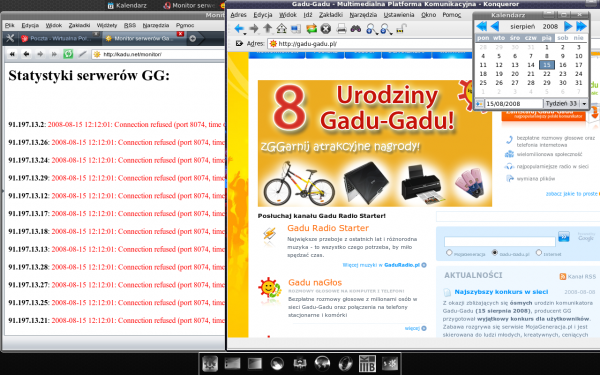The height and width of the screenshot is (375, 600).
Task: Click the search submit arrow button
Action: [563, 237]
